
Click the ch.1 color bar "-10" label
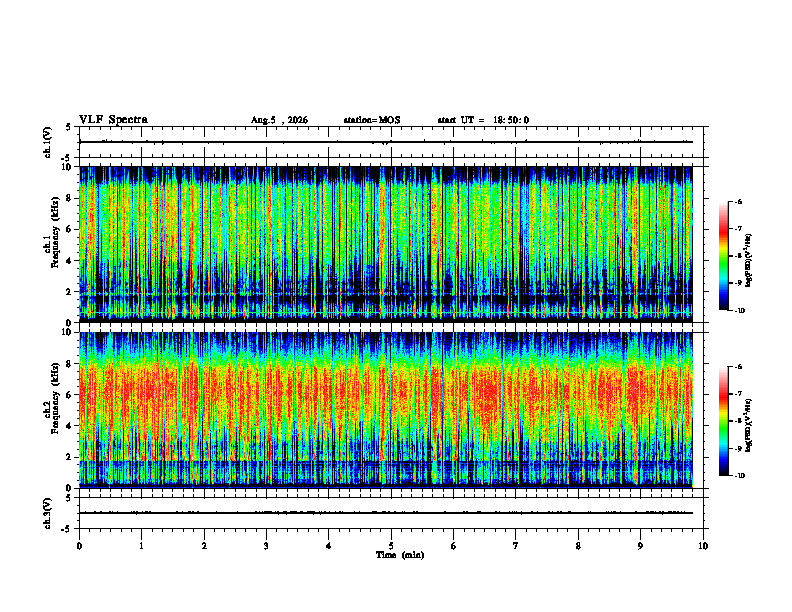(x=739, y=311)
